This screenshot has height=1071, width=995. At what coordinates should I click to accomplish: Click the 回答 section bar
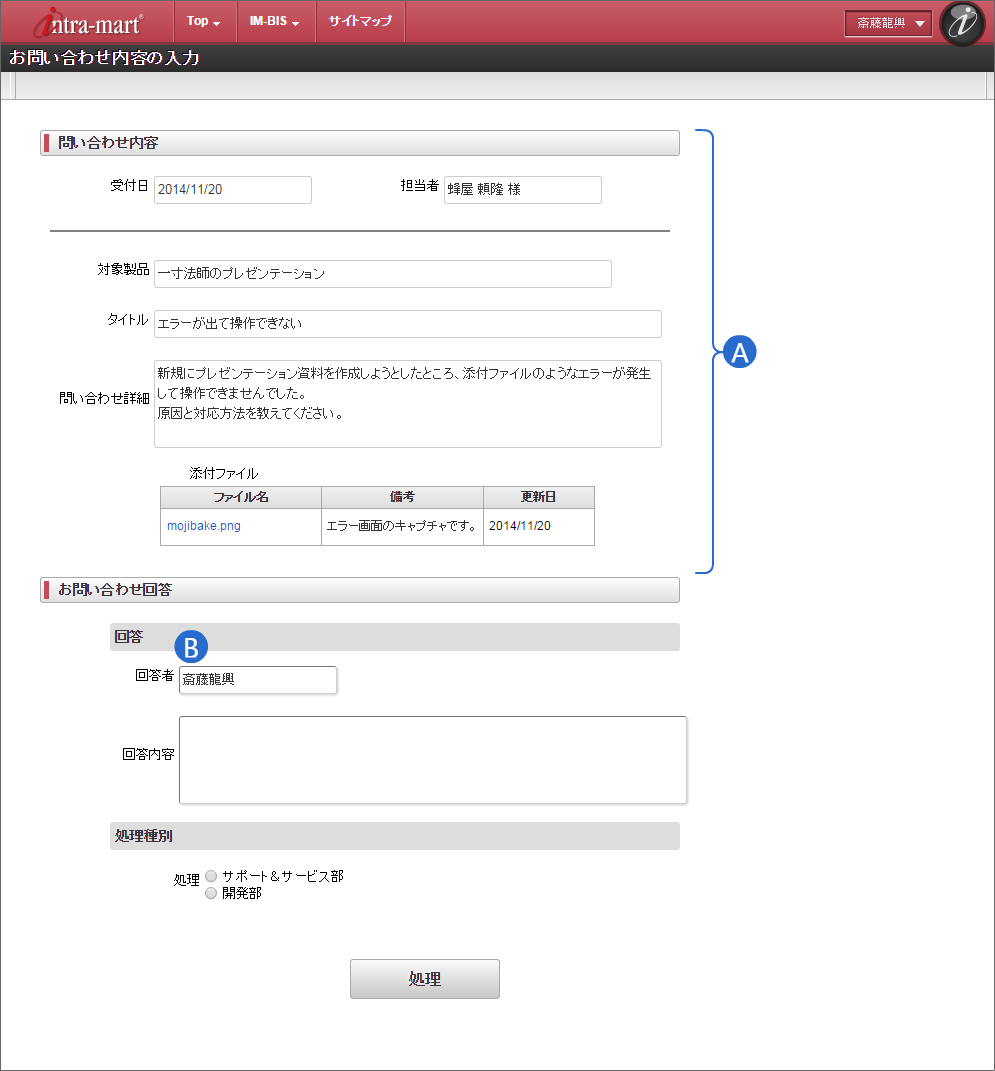point(395,637)
